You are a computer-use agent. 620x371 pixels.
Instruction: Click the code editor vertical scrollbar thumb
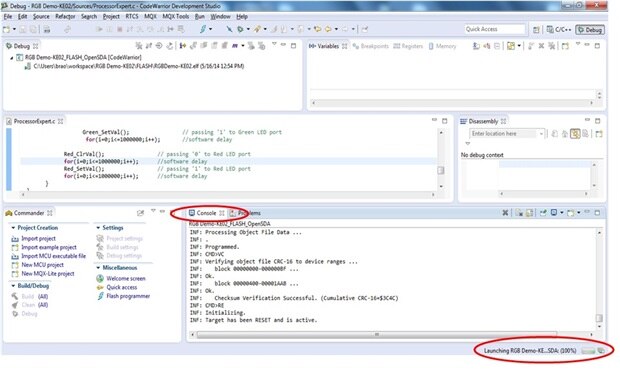tap(441, 170)
